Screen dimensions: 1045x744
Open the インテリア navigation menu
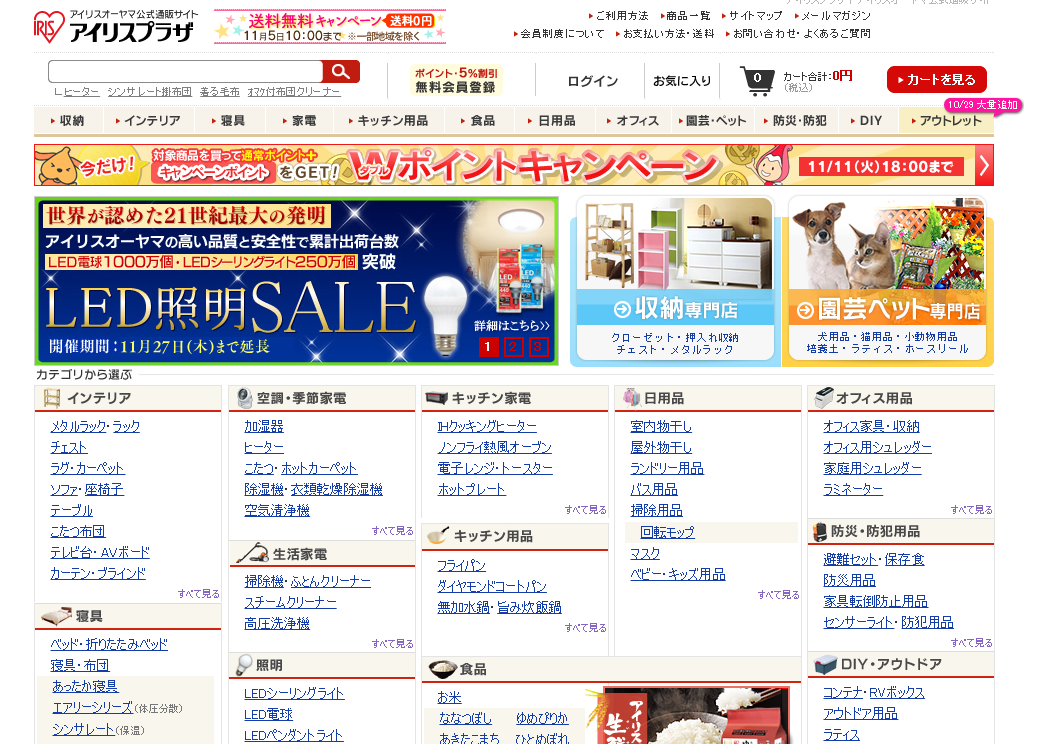148,121
